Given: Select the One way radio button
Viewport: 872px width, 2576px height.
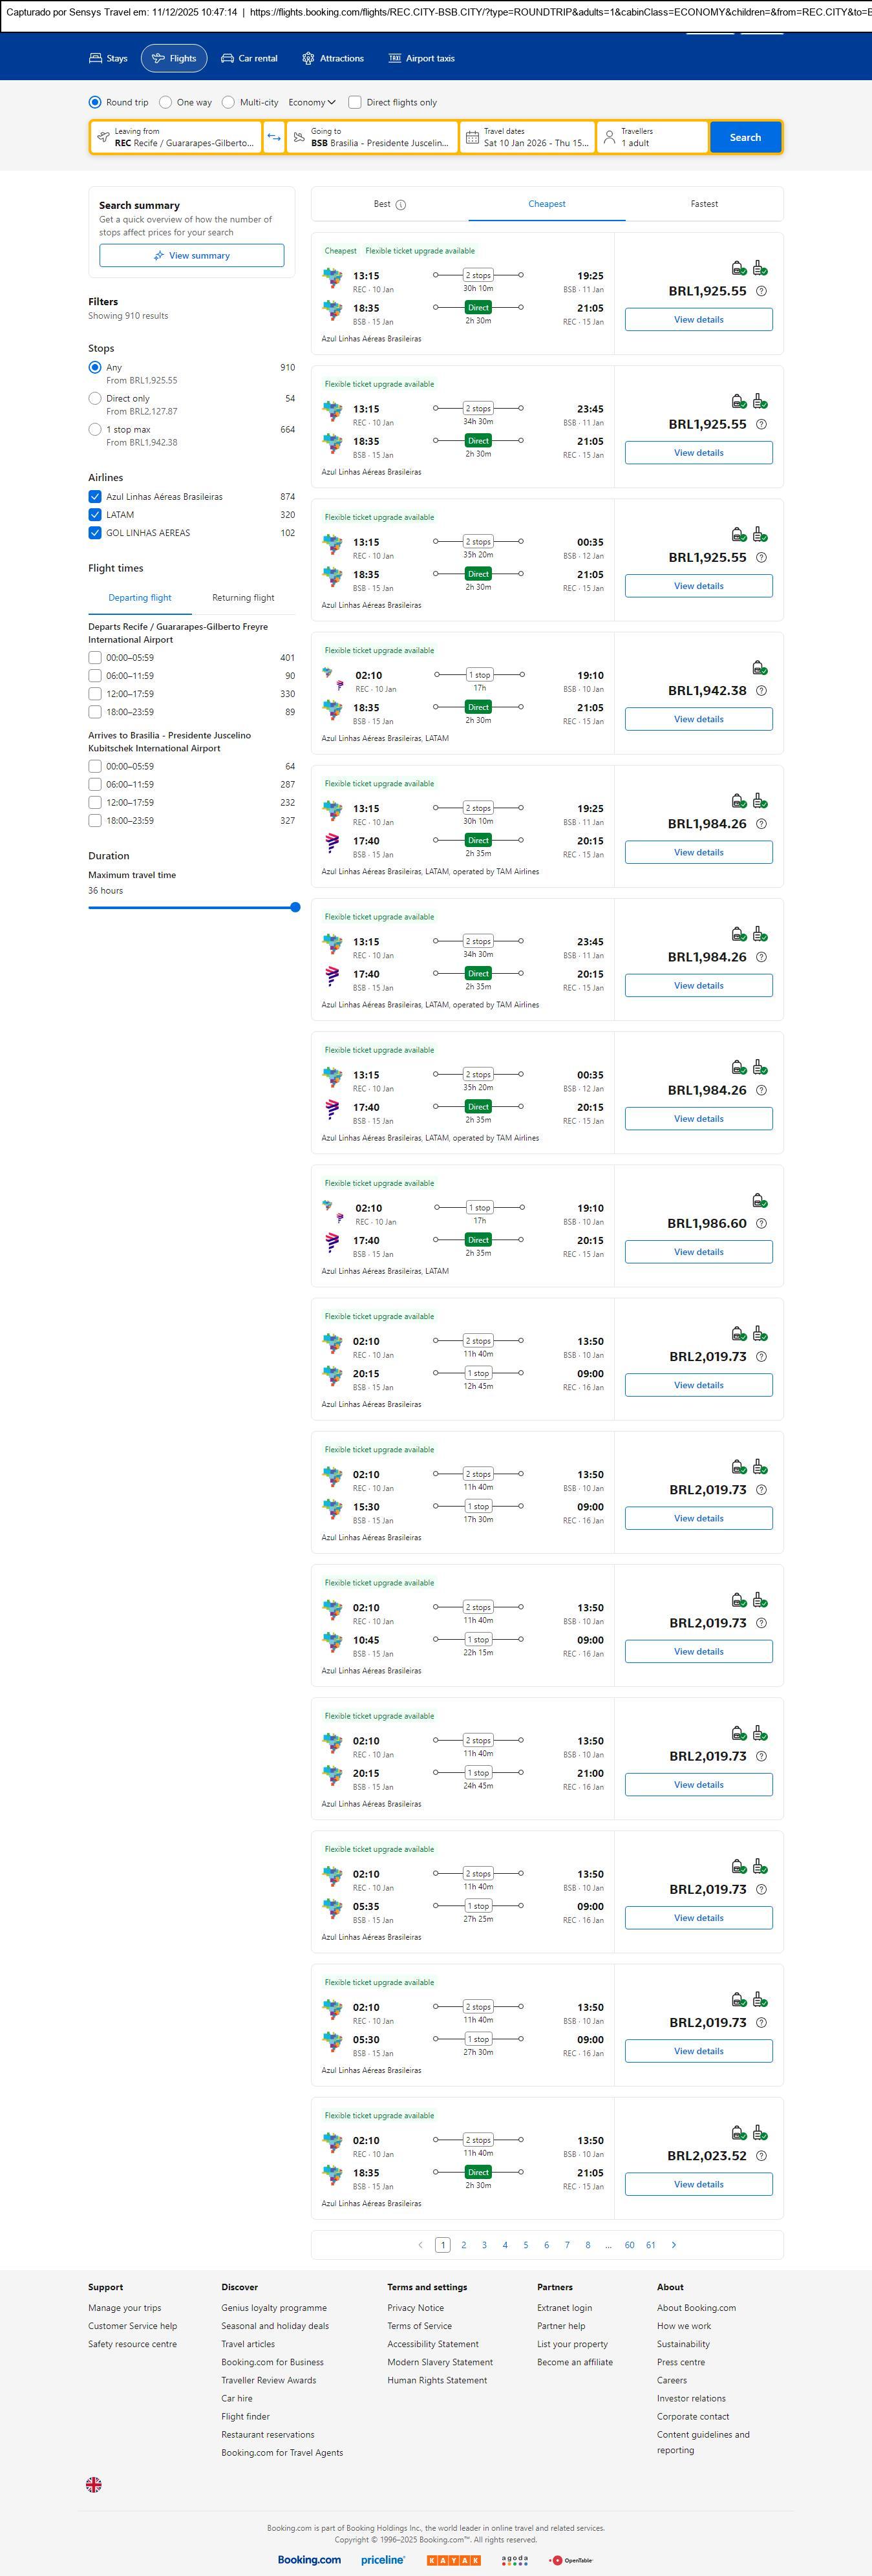Looking at the screenshot, I should [x=166, y=102].
